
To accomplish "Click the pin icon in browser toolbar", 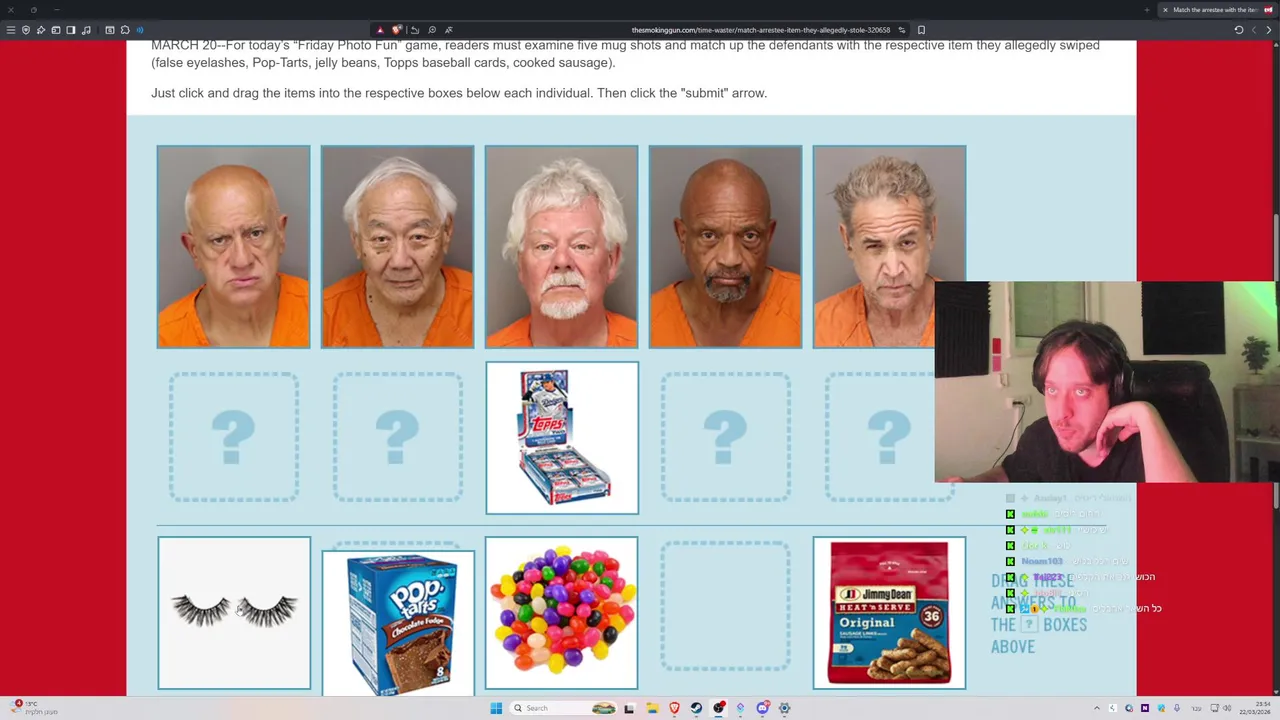I will tap(41, 30).
